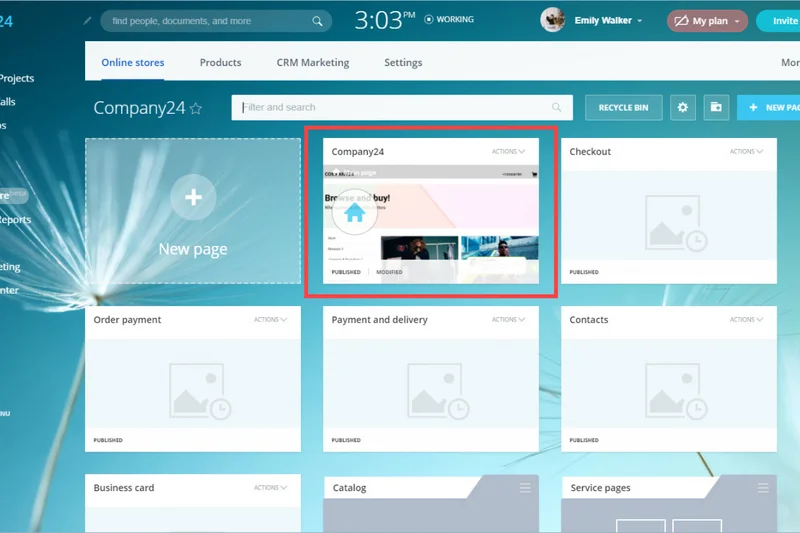Click the favorite star next to Company24
The image size is (800, 533).
(x=196, y=108)
